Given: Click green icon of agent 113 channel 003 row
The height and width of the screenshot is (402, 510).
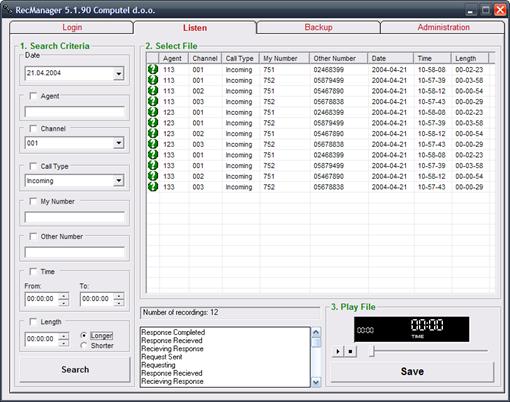Looking at the screenshot, I should 153,101.
